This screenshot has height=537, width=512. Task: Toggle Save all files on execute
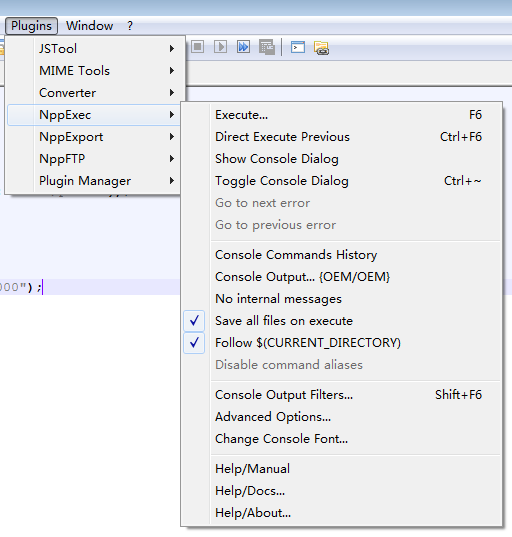[x=341, y=321]
